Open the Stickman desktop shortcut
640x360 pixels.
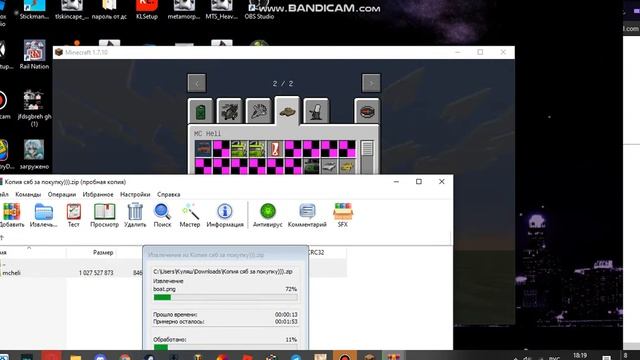click(x=34, y=10)
